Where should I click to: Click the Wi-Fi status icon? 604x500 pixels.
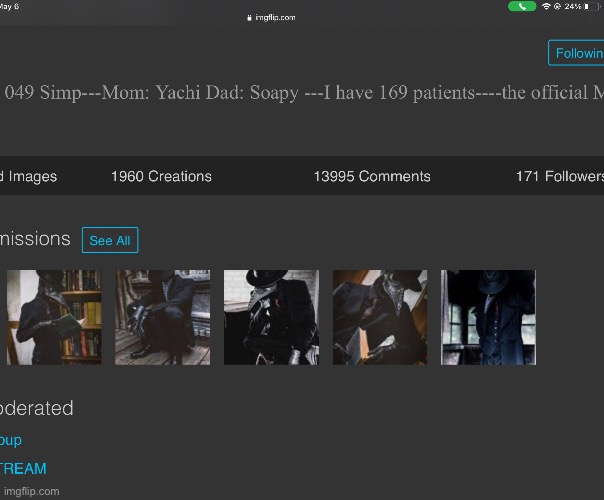[546, 6]
